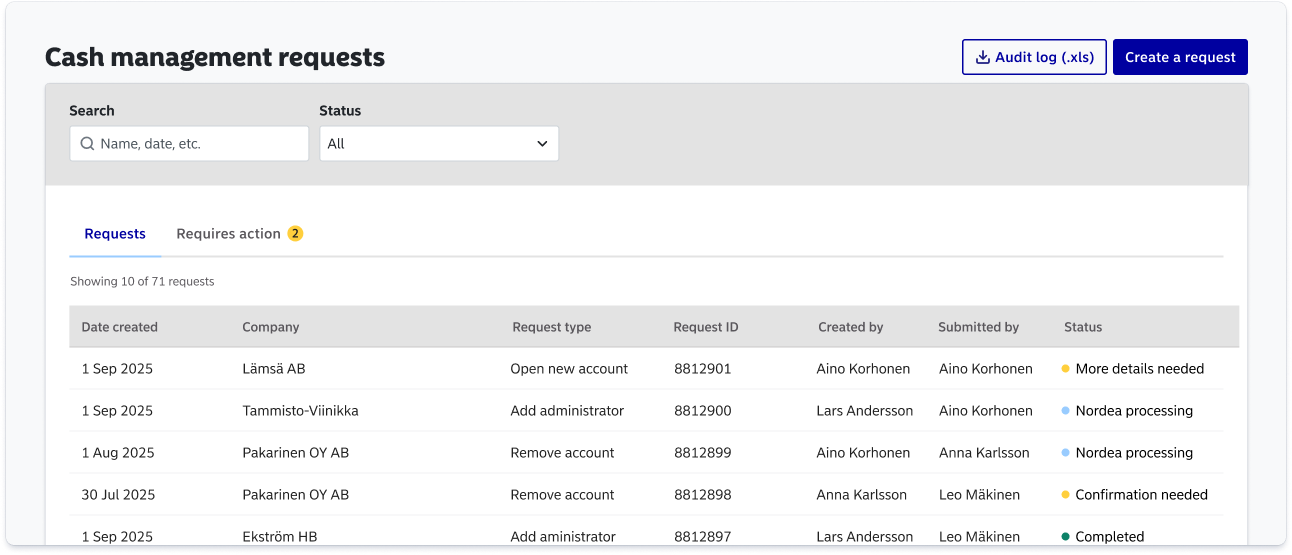Image resolution: width=1292 pixels, height=555 pixels.
Task: Click request ID 8812901
Action: coord(703,369)
